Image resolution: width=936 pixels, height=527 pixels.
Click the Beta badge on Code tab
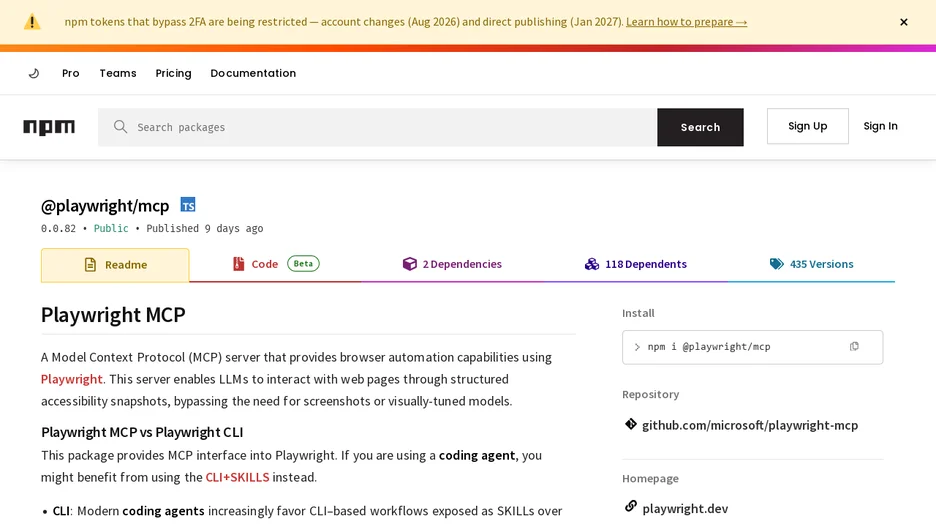point(303,263)
